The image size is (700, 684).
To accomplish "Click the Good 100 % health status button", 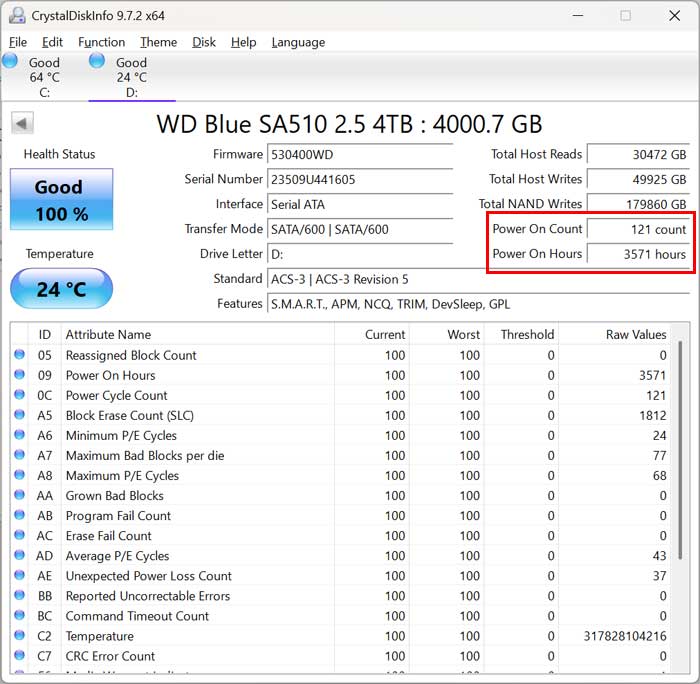I will pyautogui.click(x=62, y=199).
